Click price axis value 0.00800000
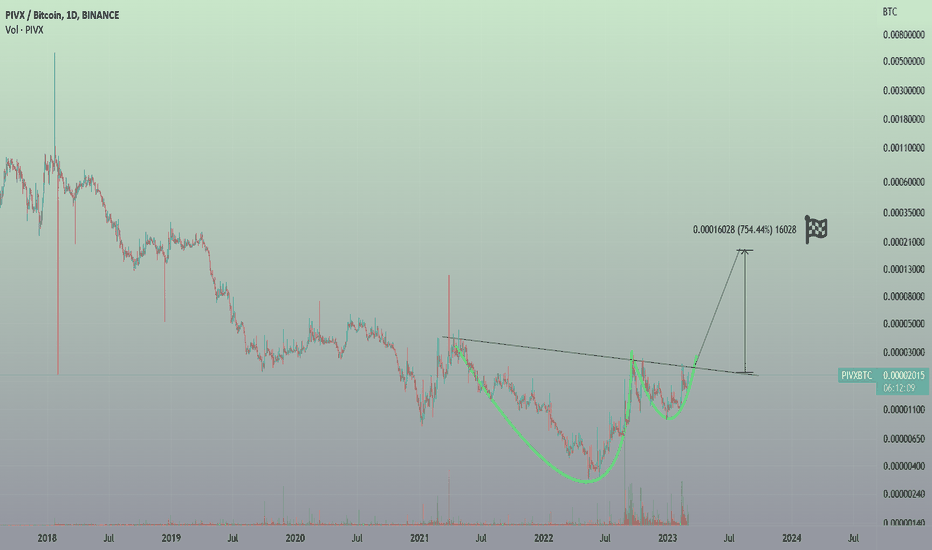This screenshot has width=932, height=550. coord(903,35)
